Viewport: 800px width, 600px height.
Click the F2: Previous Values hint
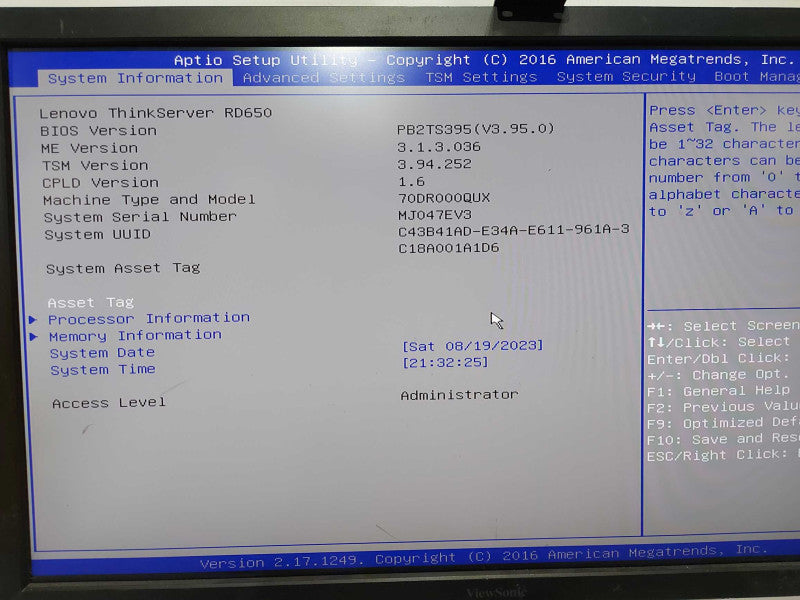coord(723,407)
